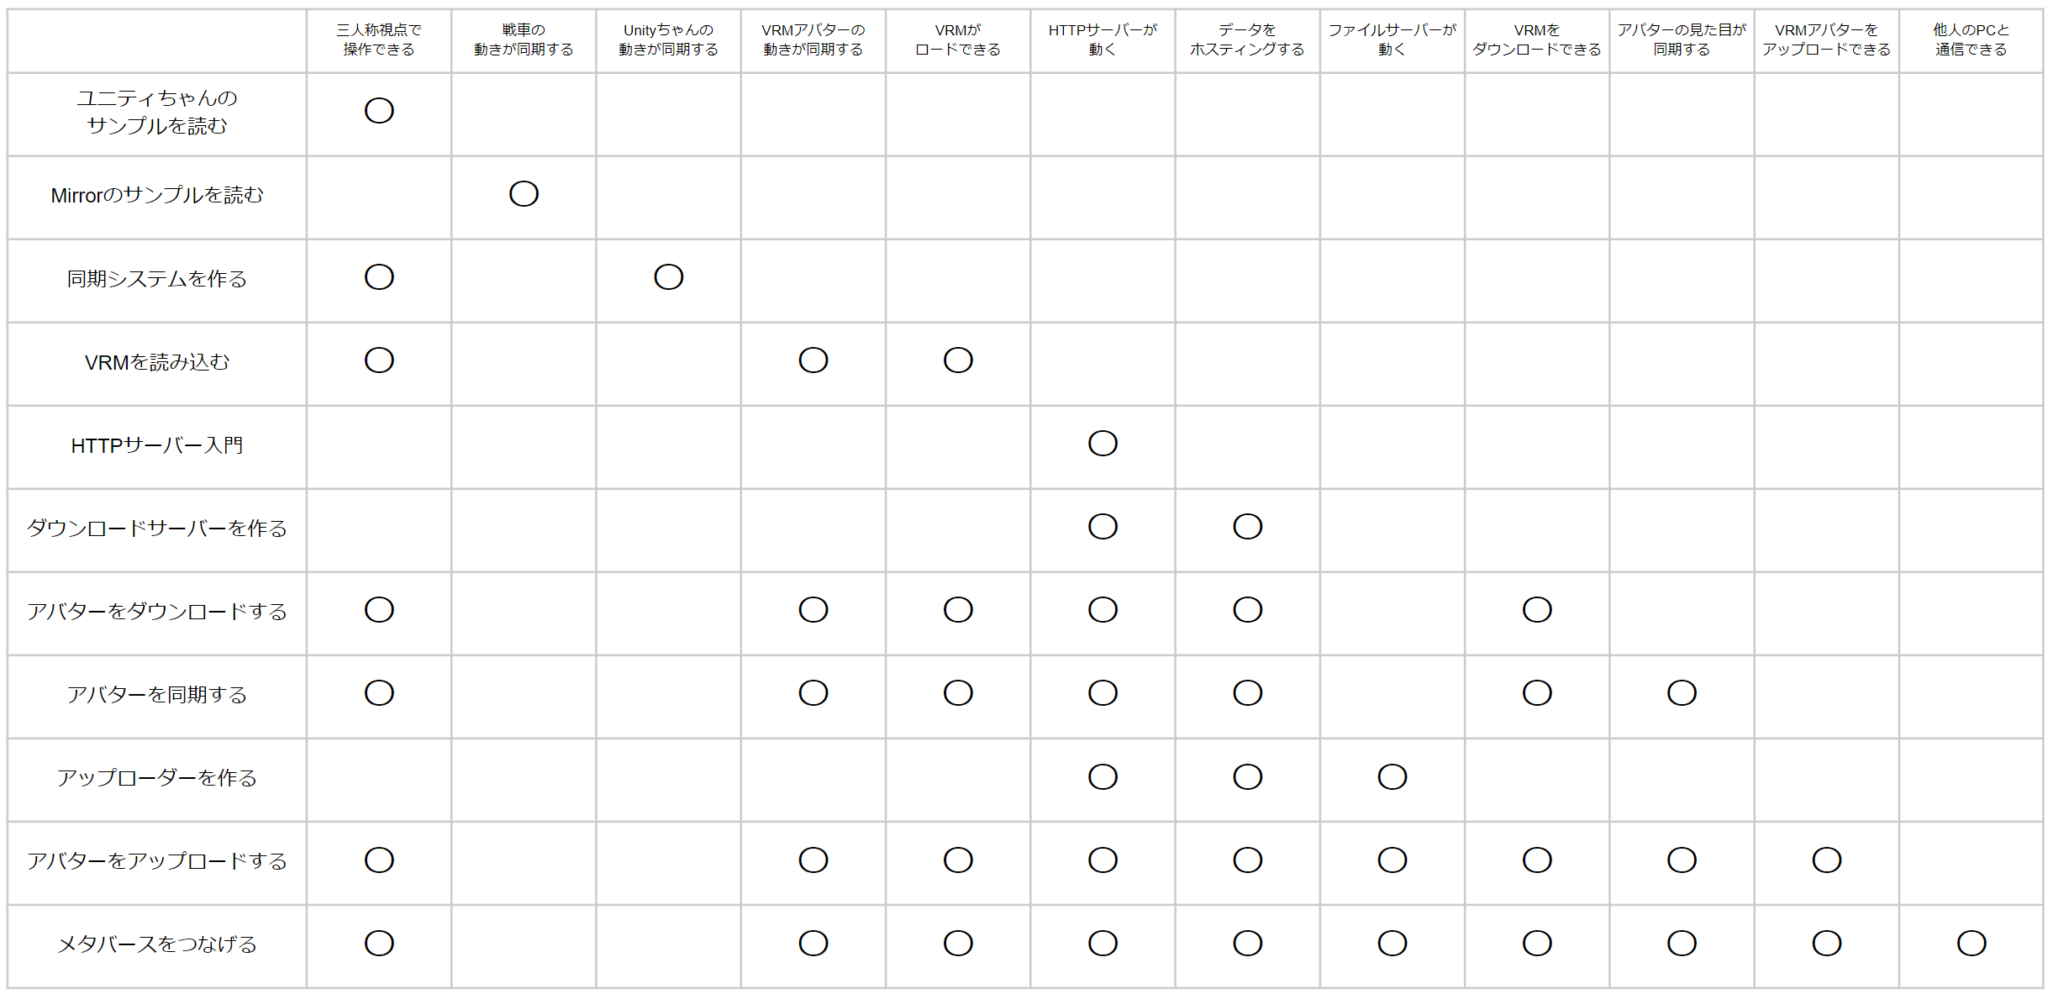Click the circle under "Unityちゃんの動きが同期する" column
The width and height of the screenshot is (2048, 994).
click(669, 277)
